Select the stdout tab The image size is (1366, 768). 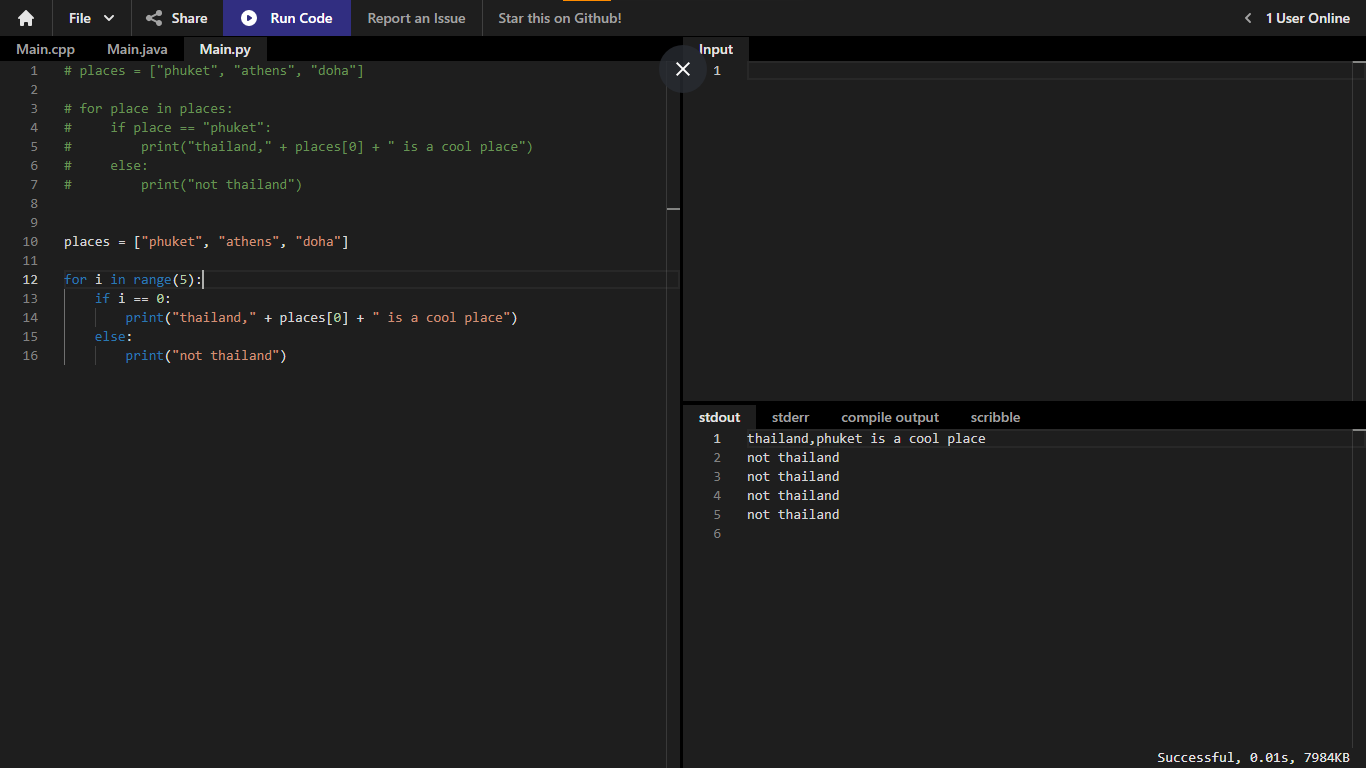tap(719, 417)
